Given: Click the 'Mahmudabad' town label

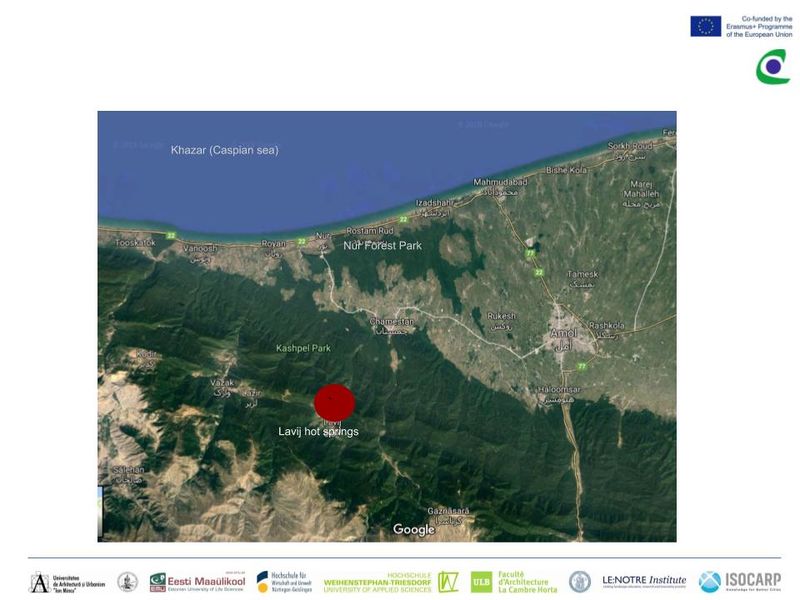Looking at the screenshot, I should pyautogui.click(x=500, y=182).
